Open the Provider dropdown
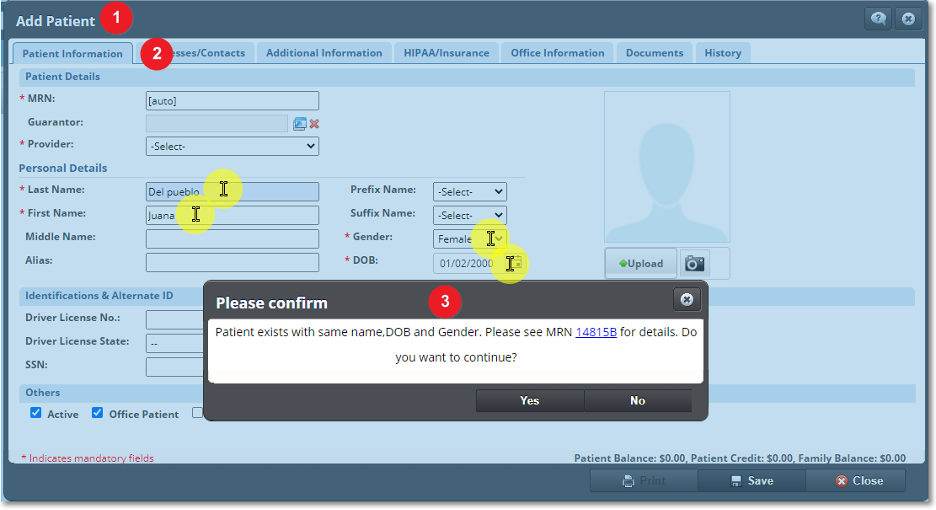The image size is (936, 510). point(232,146)
